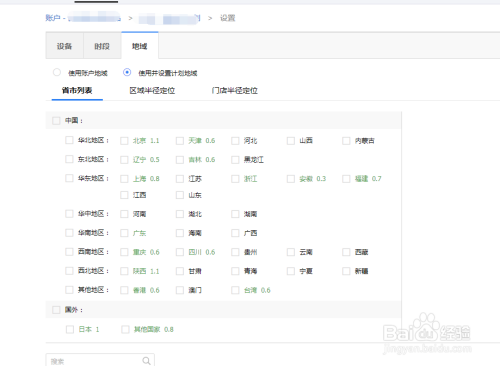Open the 省市列表 sub-tab
This screenshot has height=366, width=500.
[77, 90]
